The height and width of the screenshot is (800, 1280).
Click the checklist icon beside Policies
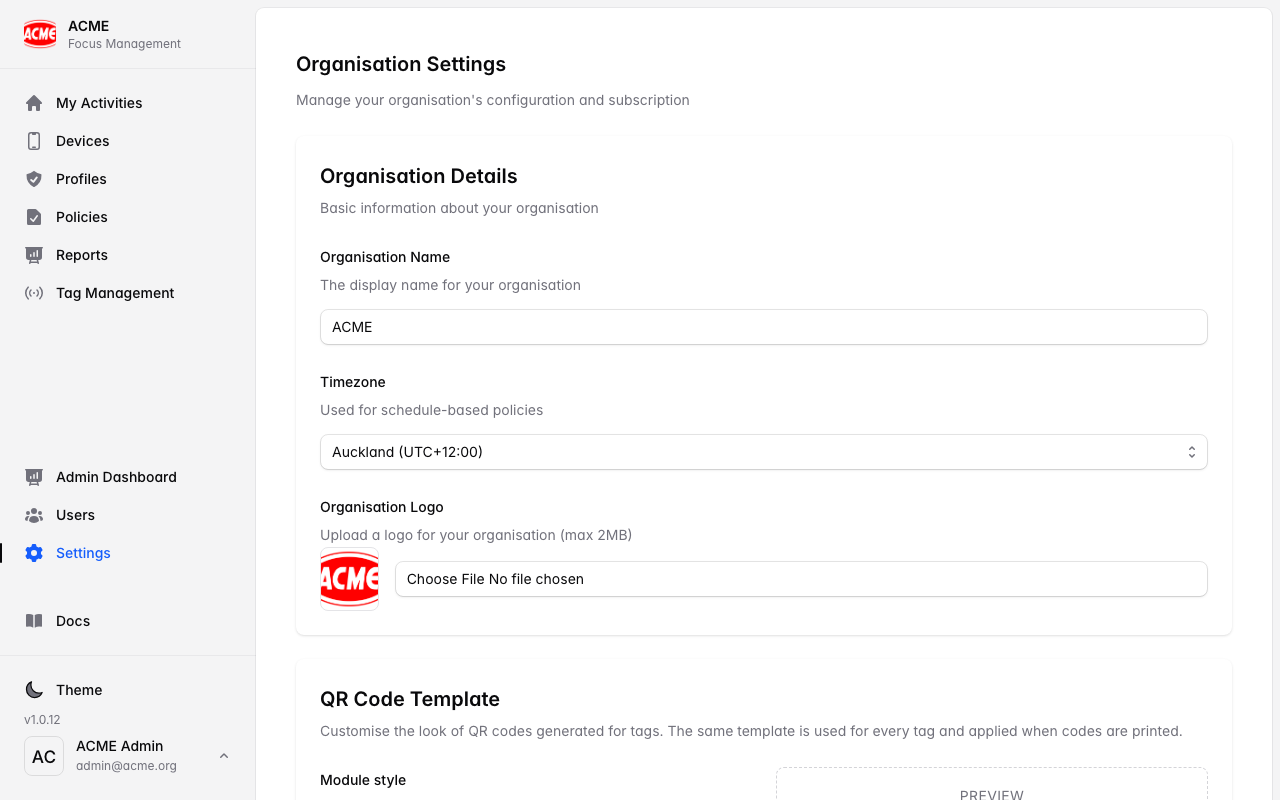34,217
